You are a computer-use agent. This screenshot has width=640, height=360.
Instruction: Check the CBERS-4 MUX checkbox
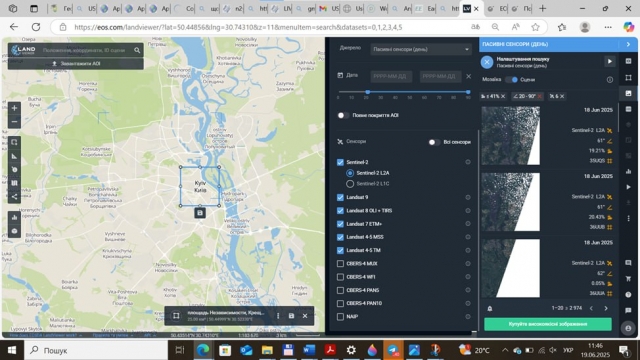[340, 264]
